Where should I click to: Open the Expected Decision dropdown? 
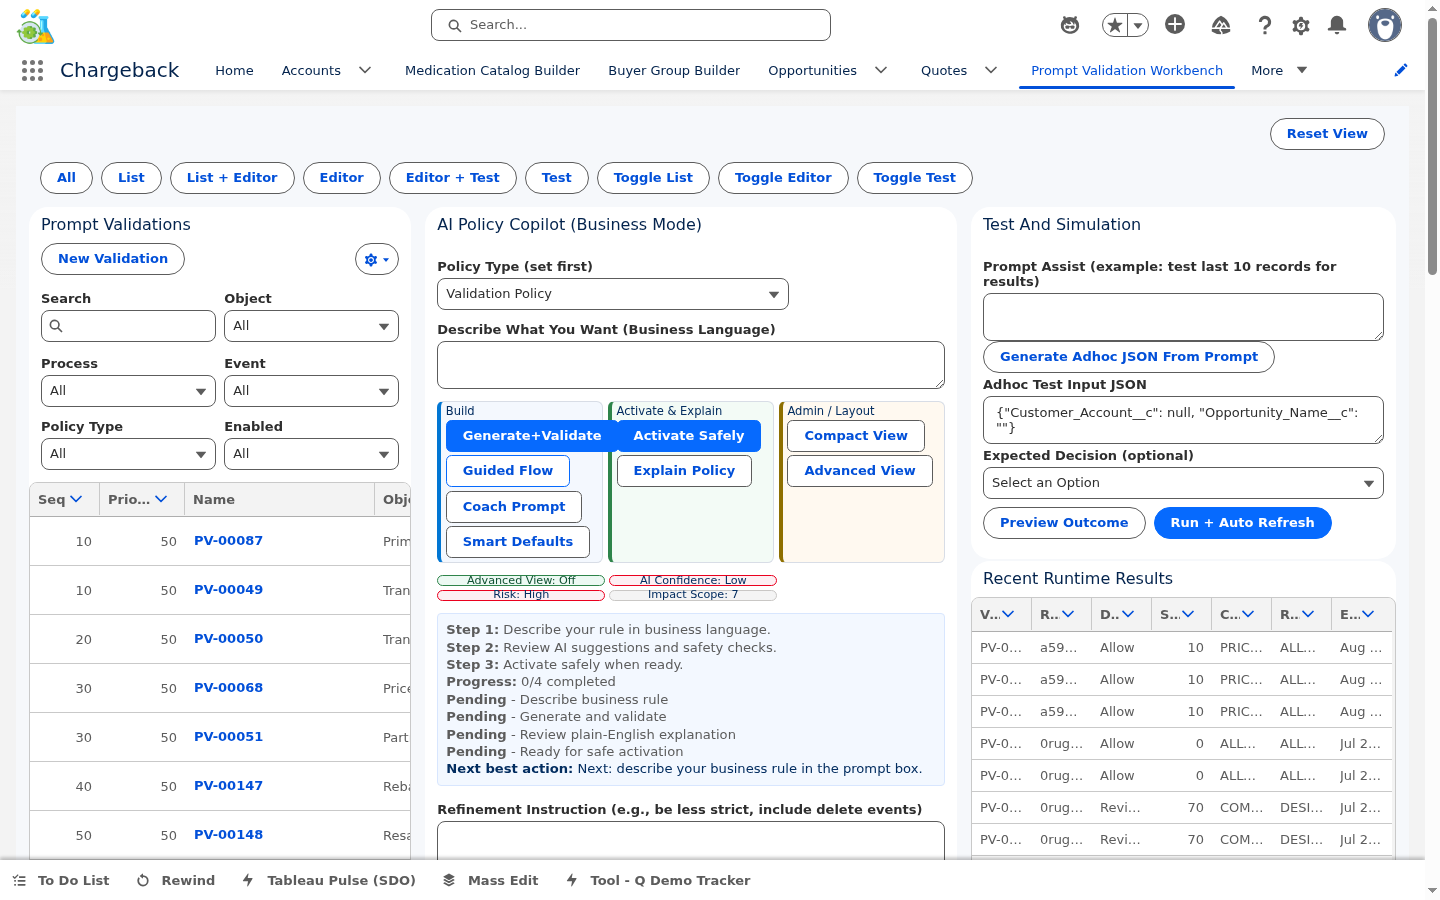tap(1183, 483)
